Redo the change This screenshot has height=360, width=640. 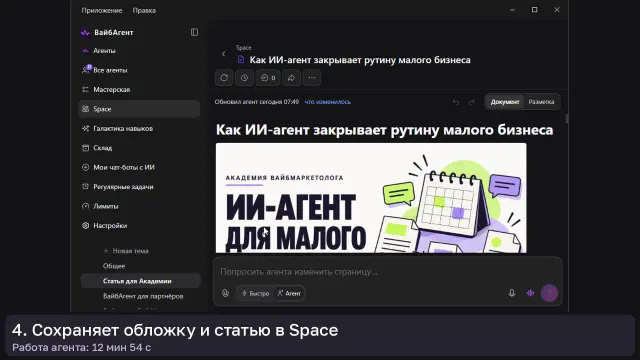click(x=471, y=102)
